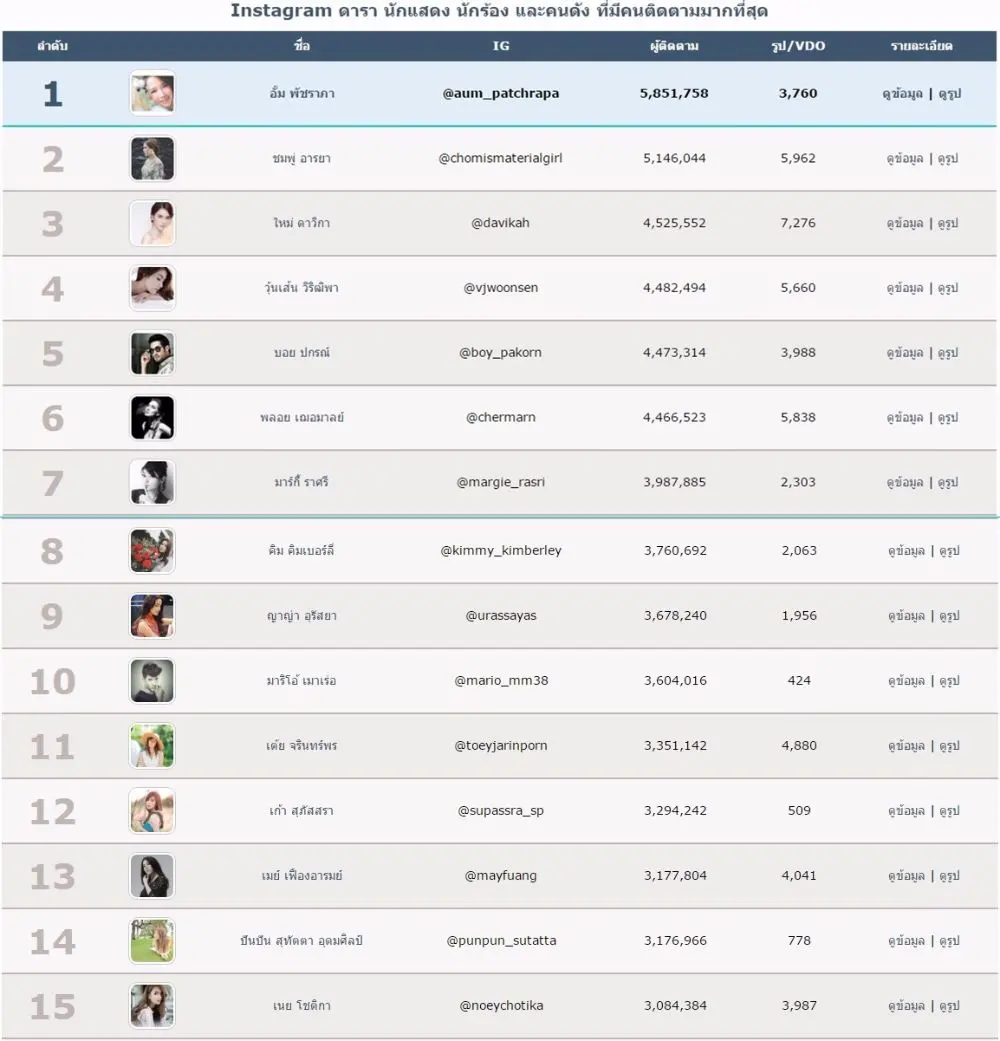Viewport: 1000px width, 1041px height.
Task: Open the profile picture next to @davikah
Action: (x=152, y=223)
